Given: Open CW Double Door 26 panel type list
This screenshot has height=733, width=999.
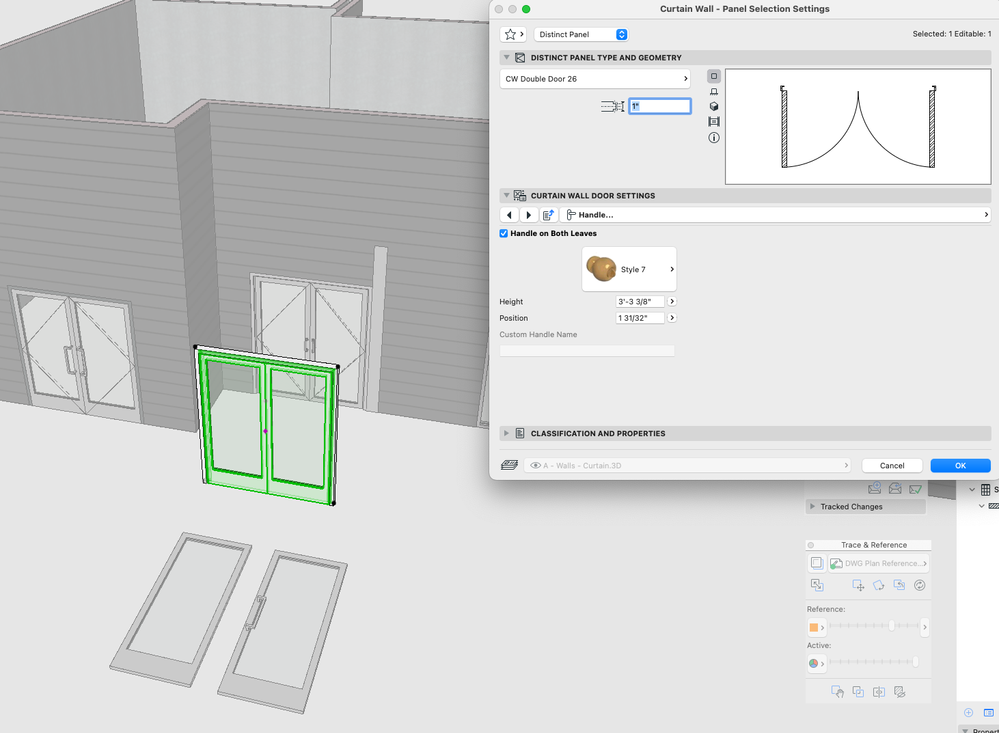Looking at the screenshot, I should point(596,78).
